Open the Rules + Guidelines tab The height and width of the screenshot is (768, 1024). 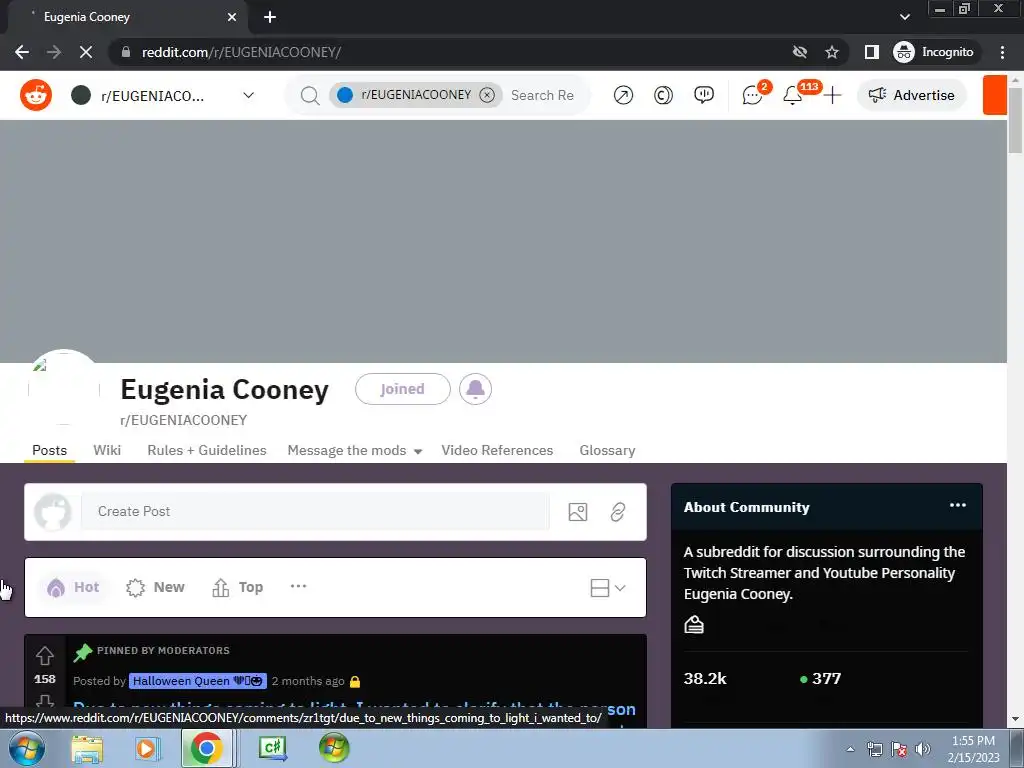click(x=207, y=450)
